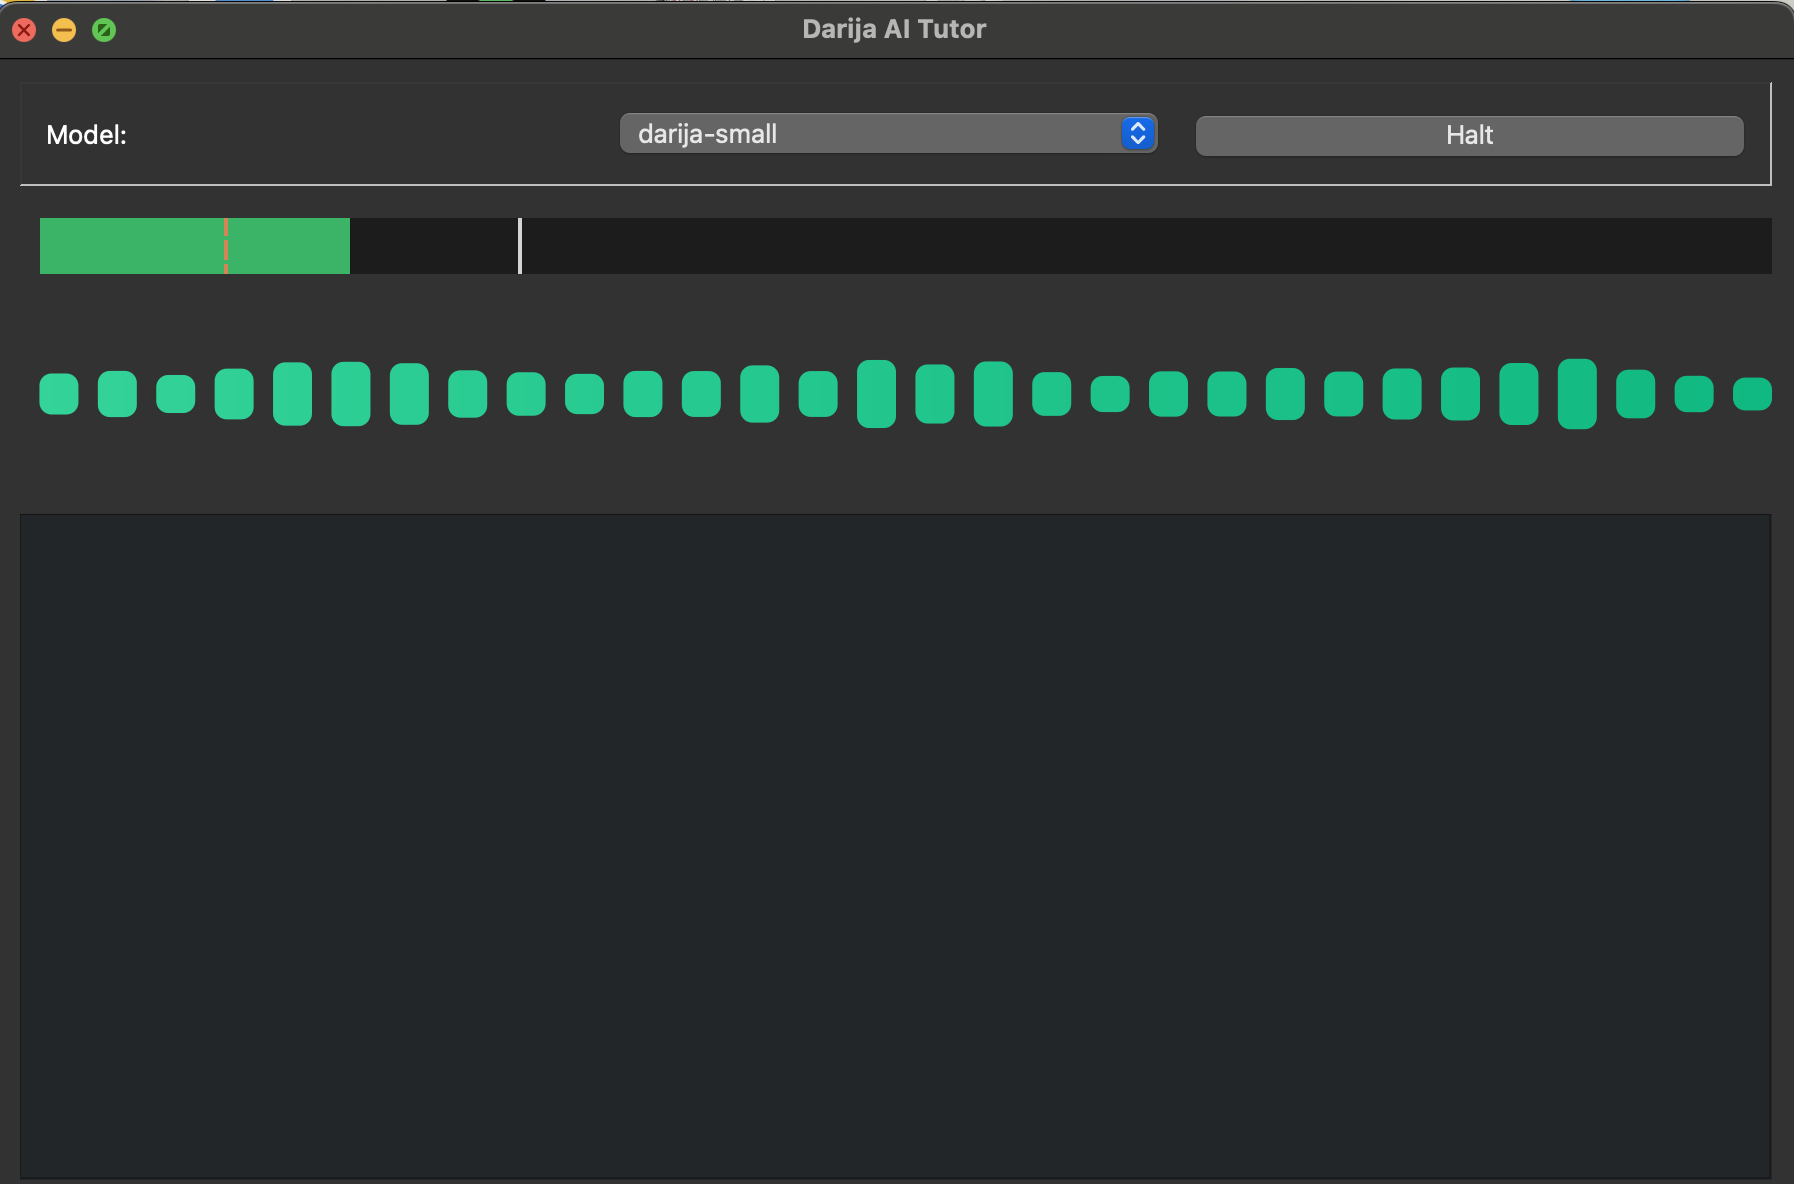The height and width of the screenshot is (1184, 1794).
Task: Click the blue chevron arrows on model selector
Action: click(1137, 134)
